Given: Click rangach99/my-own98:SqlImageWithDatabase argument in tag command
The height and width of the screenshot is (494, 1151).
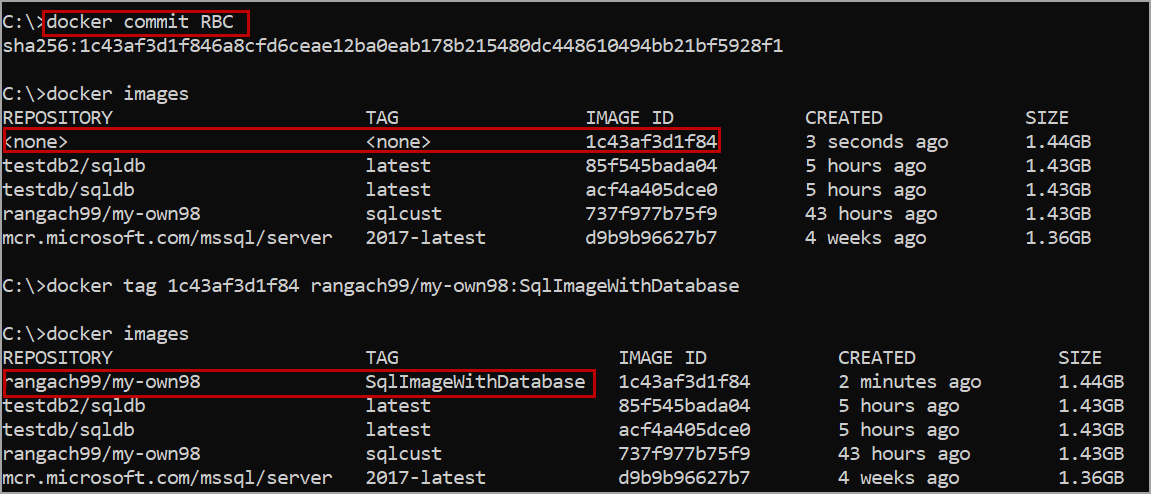Looking at the screenshot, I should (x=524, y=286).
